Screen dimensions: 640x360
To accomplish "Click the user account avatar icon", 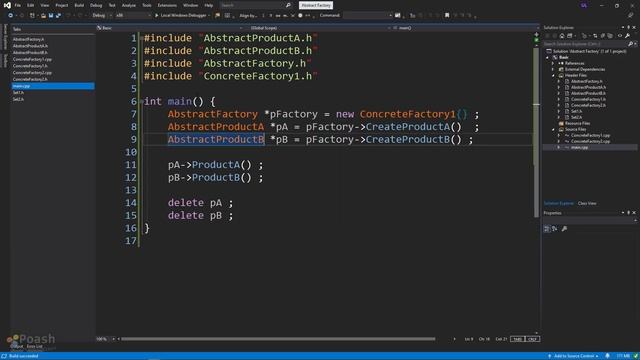I will [x=584, y=5].
